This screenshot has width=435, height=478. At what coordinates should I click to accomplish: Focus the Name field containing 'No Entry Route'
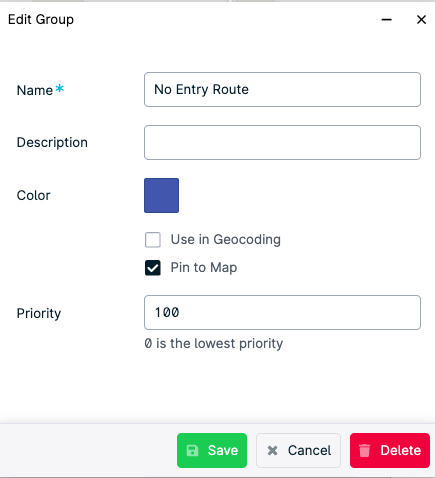[x=282, y=89]
